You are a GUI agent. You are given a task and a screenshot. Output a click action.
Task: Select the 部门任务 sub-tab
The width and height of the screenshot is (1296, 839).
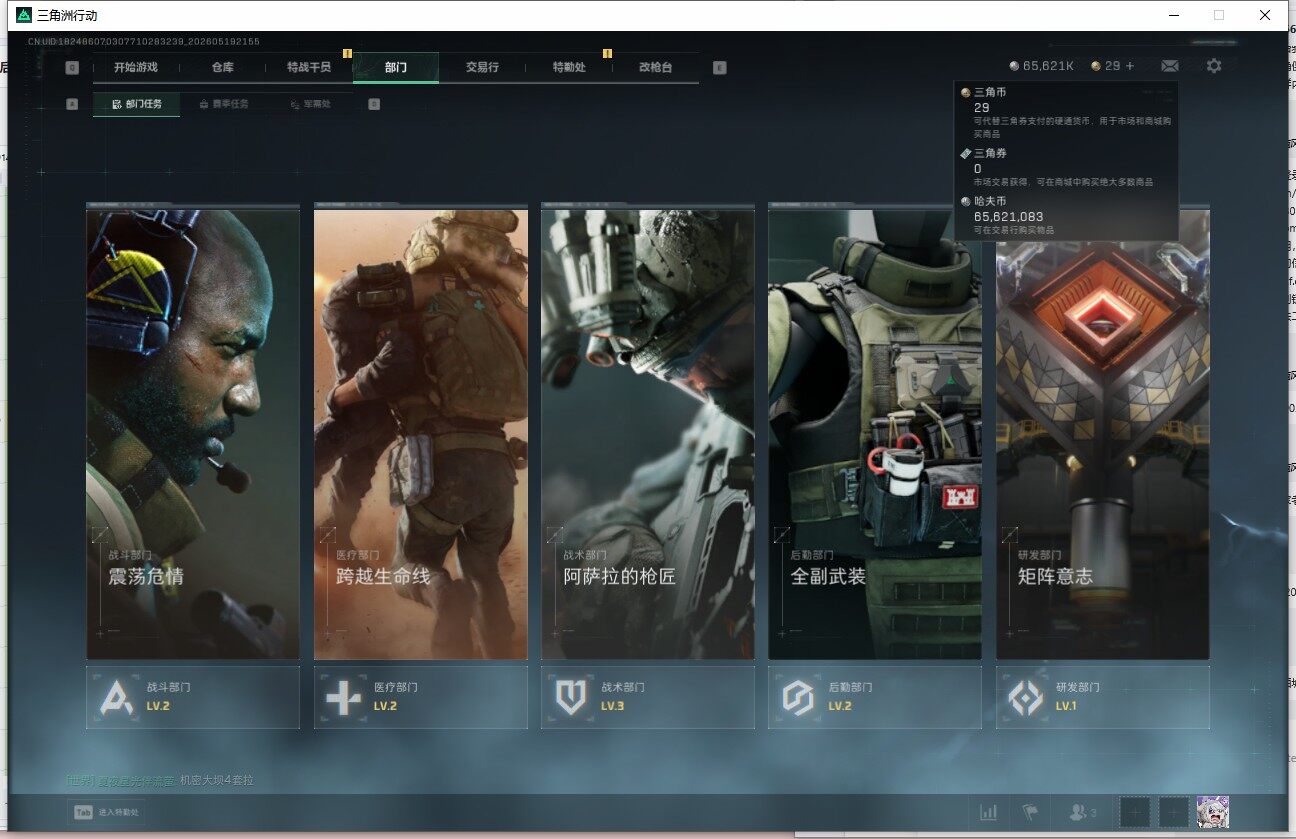[137, 104]
